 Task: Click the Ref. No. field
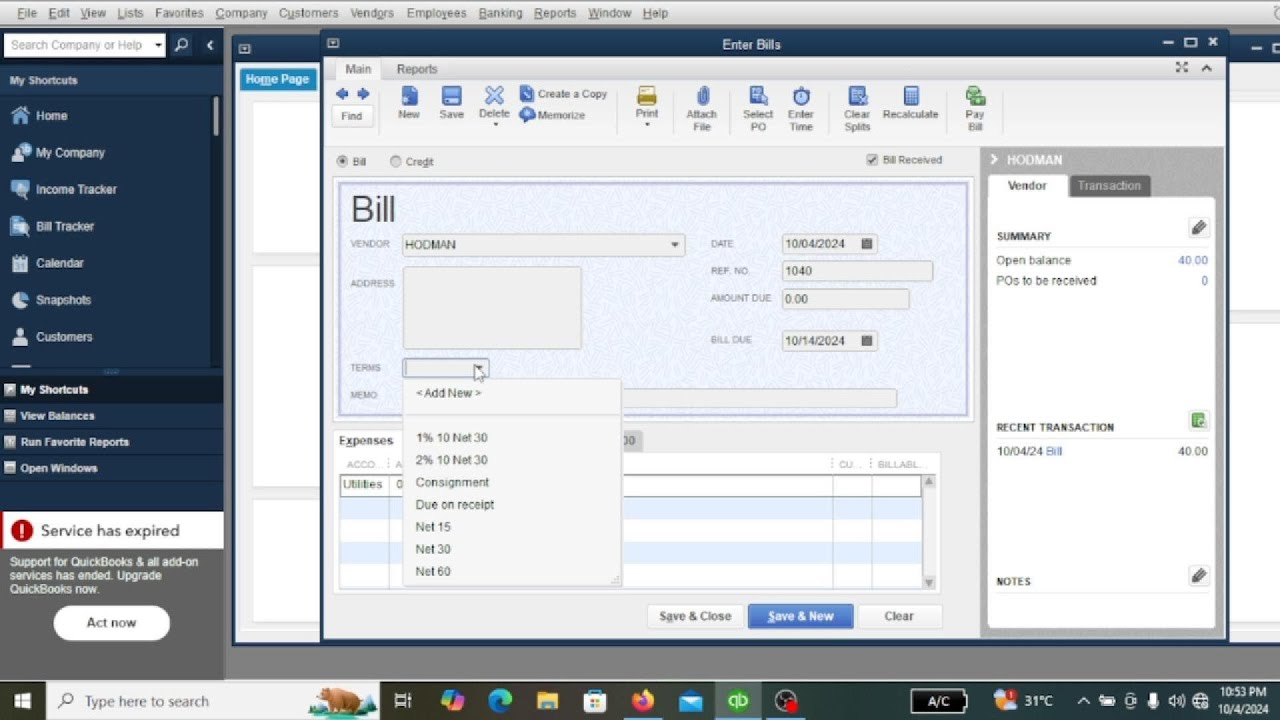point(857,271)
